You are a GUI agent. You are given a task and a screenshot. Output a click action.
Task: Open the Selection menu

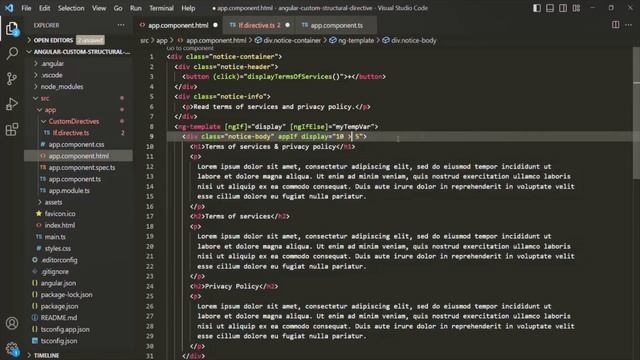(x=71, y=8)
